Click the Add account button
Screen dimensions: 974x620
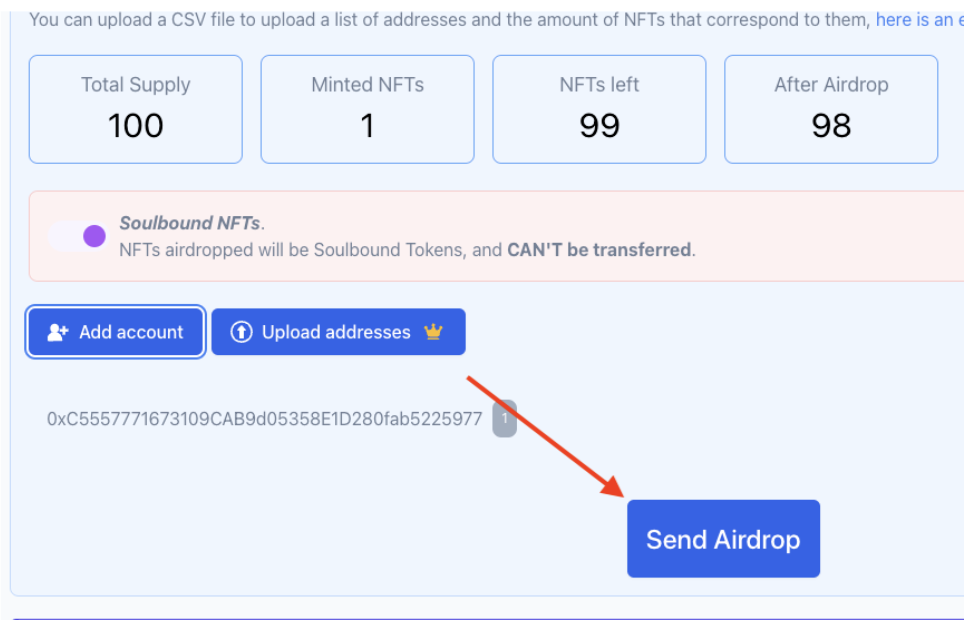click(116, 332)
